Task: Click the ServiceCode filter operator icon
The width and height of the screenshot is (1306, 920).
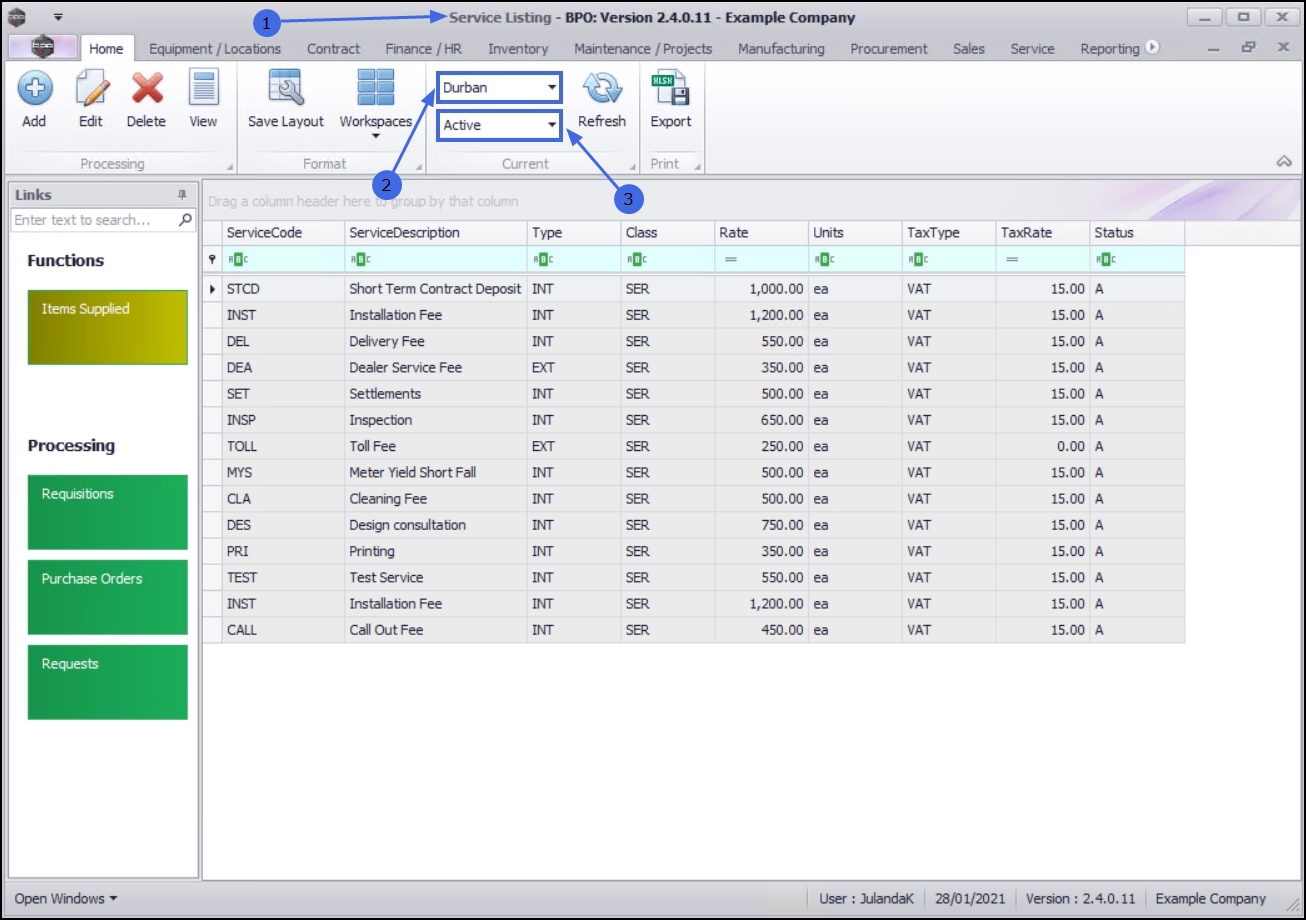Action: (236, 259)
